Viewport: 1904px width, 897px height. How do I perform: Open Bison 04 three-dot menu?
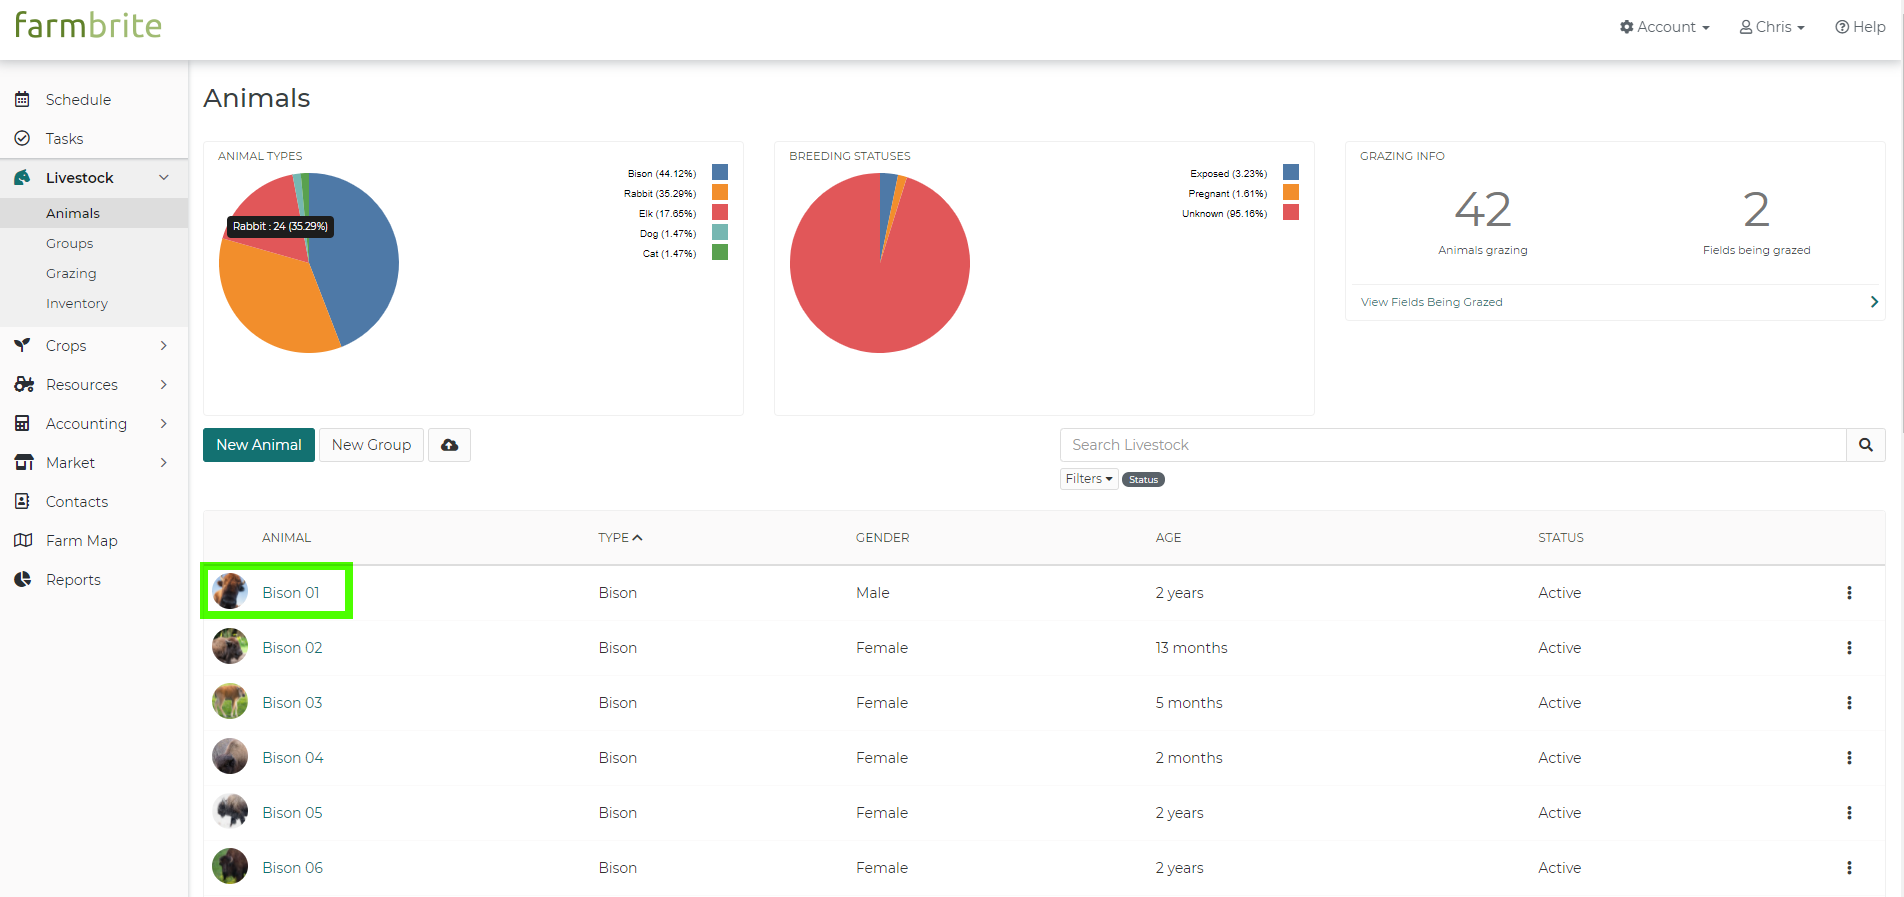point(1849,758)
